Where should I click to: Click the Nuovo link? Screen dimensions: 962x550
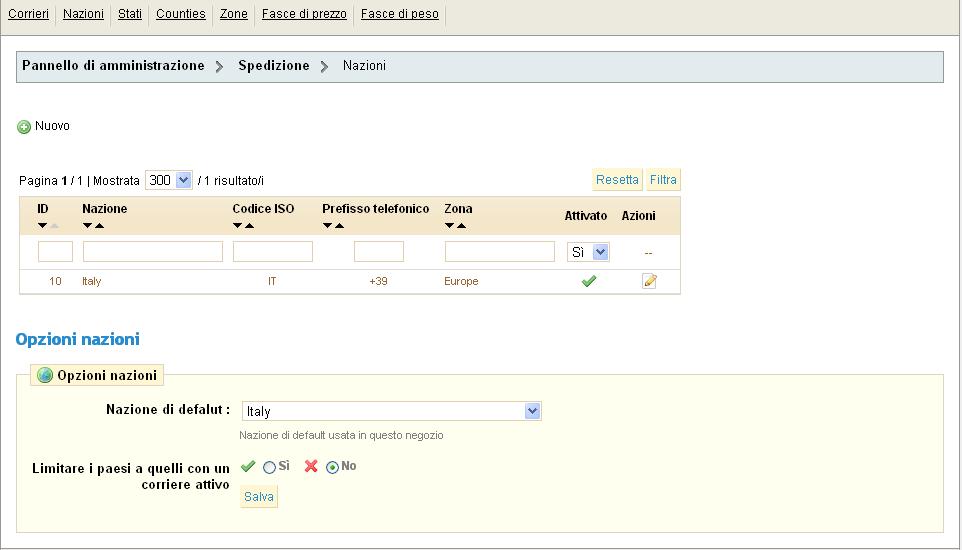pyautogui.click(x=52, y=126)
